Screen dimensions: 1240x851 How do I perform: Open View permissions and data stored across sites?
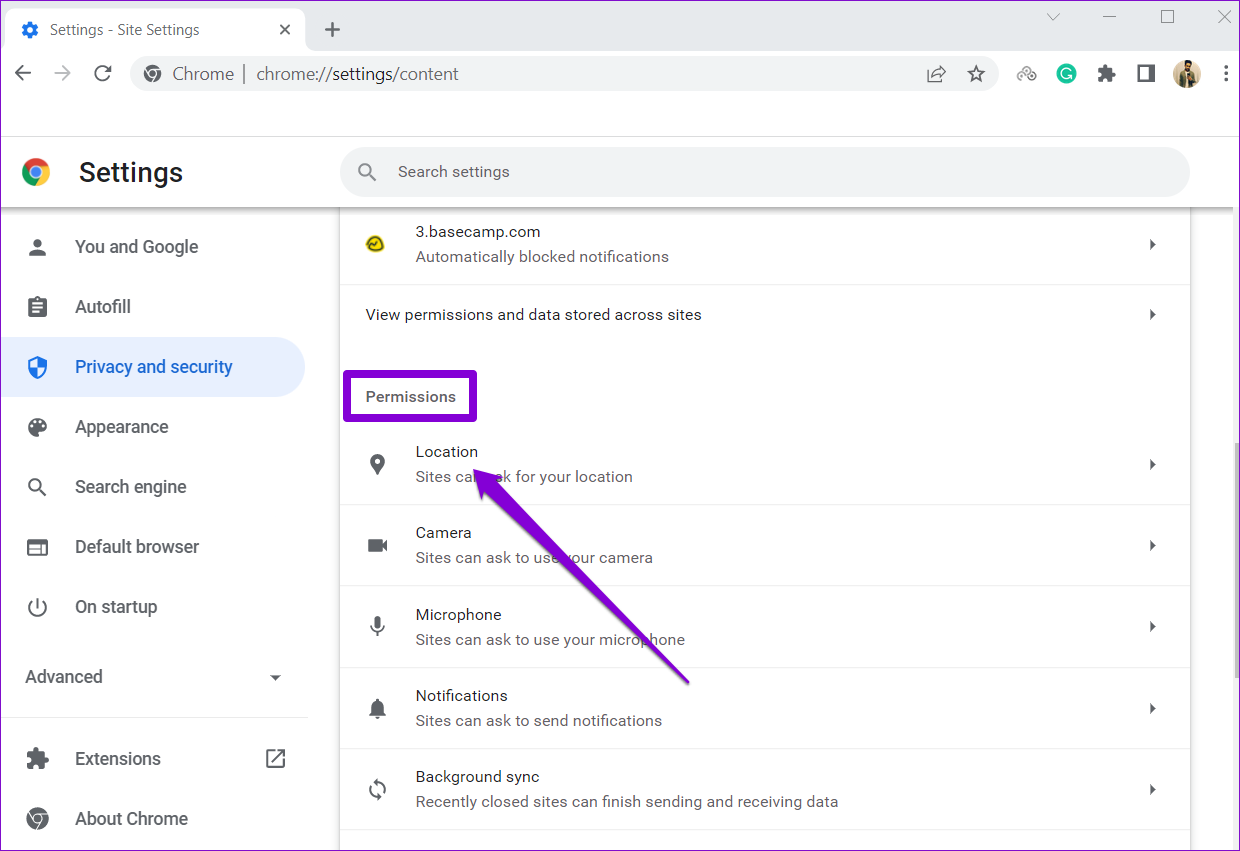pos(533,315)
